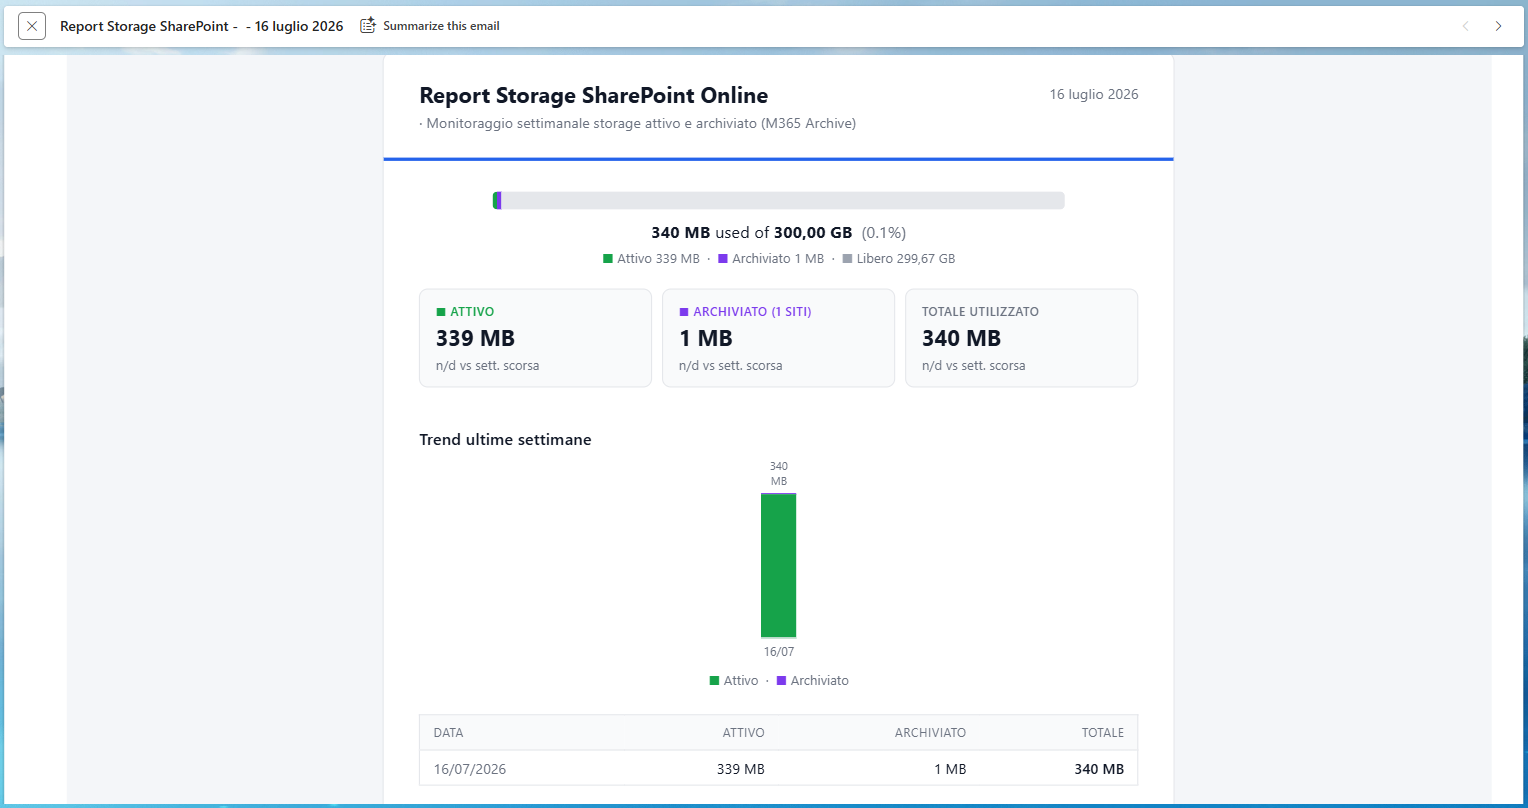Image resolution: width=1528 pixels, height=808 pixels.
Task: Click the 'Attivo 339 MB' legend entry
Action: point(658,259)
